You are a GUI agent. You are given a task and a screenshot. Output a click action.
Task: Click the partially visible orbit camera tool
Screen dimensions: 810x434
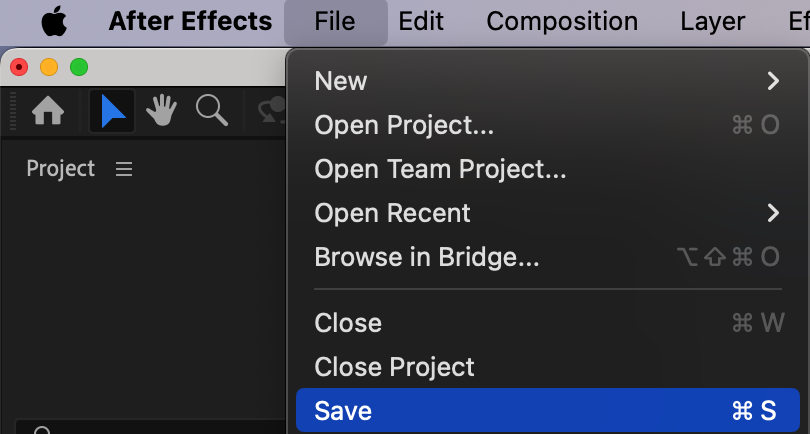(272, 112)
